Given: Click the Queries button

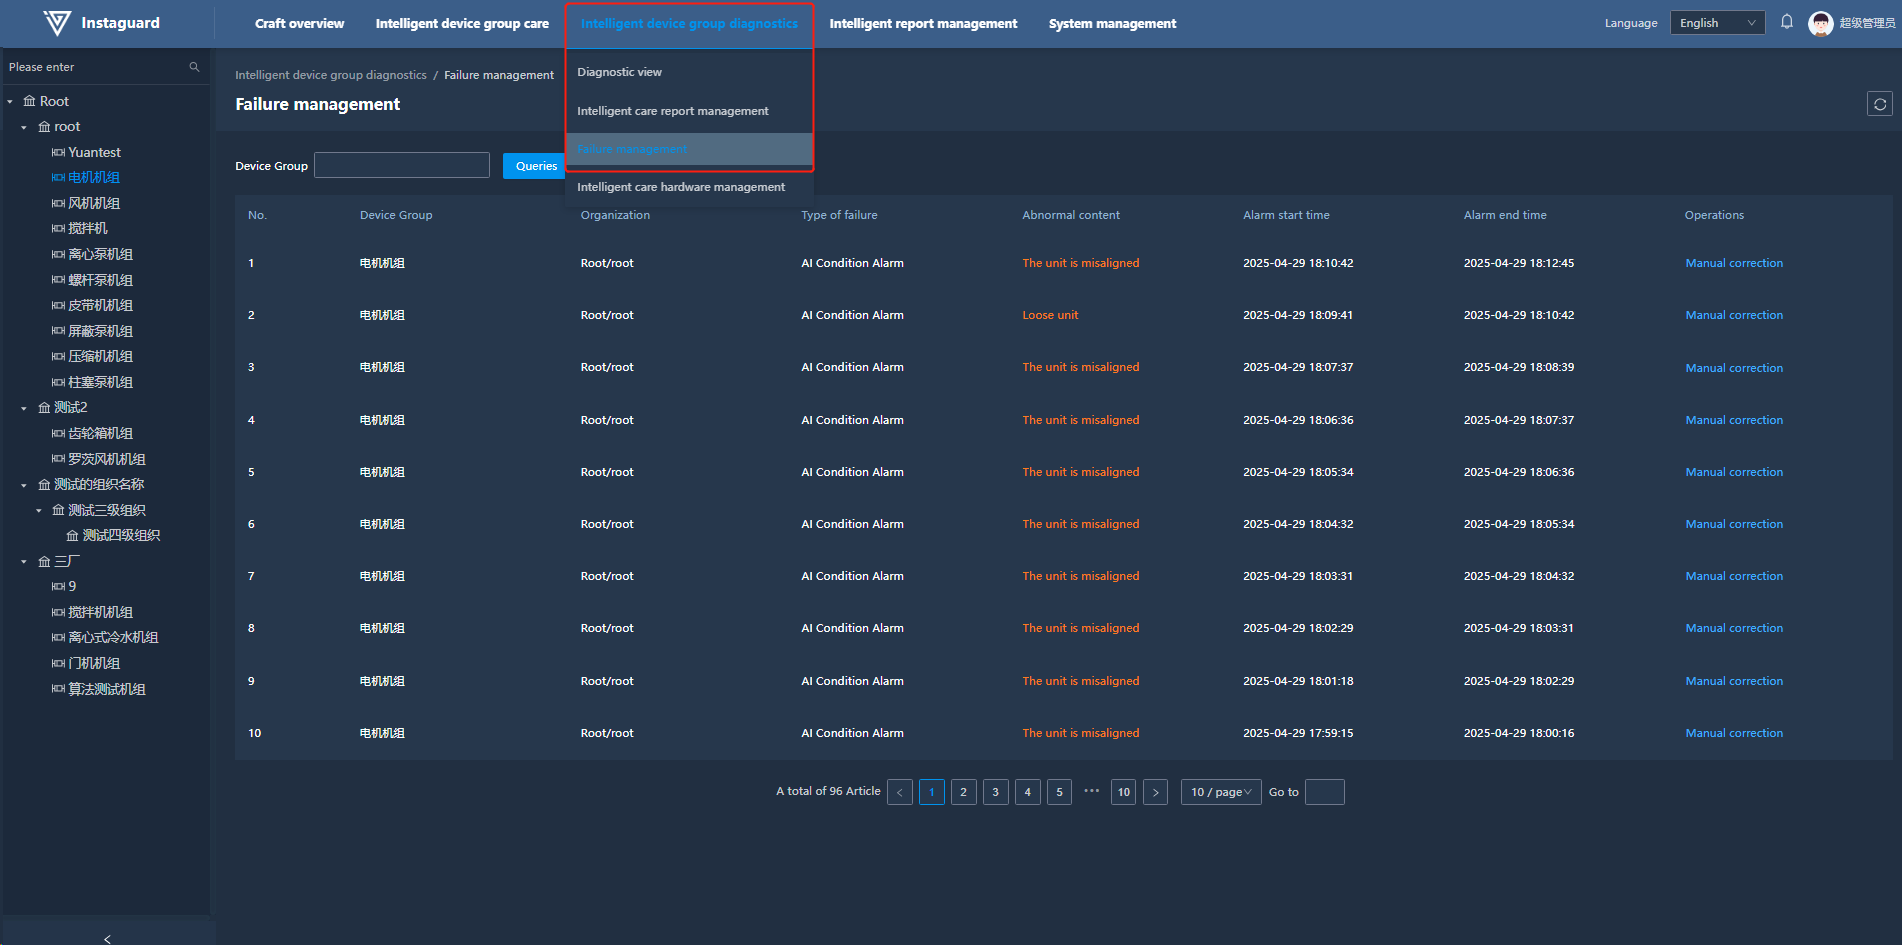Looking at the screenshot, I should [x=535, y=166].
